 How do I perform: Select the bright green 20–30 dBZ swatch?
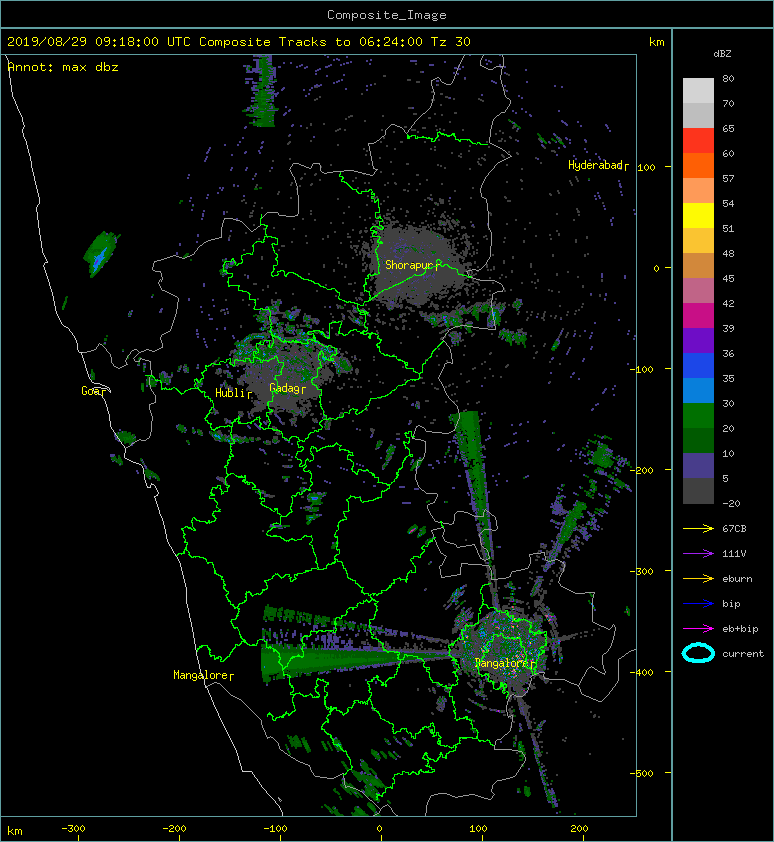pos(698,416)
